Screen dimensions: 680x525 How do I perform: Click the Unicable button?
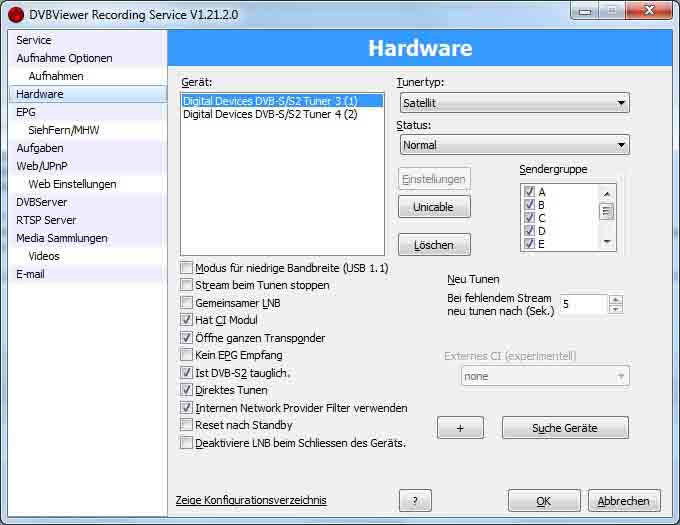pyautogui.click(x=434, y=207)
